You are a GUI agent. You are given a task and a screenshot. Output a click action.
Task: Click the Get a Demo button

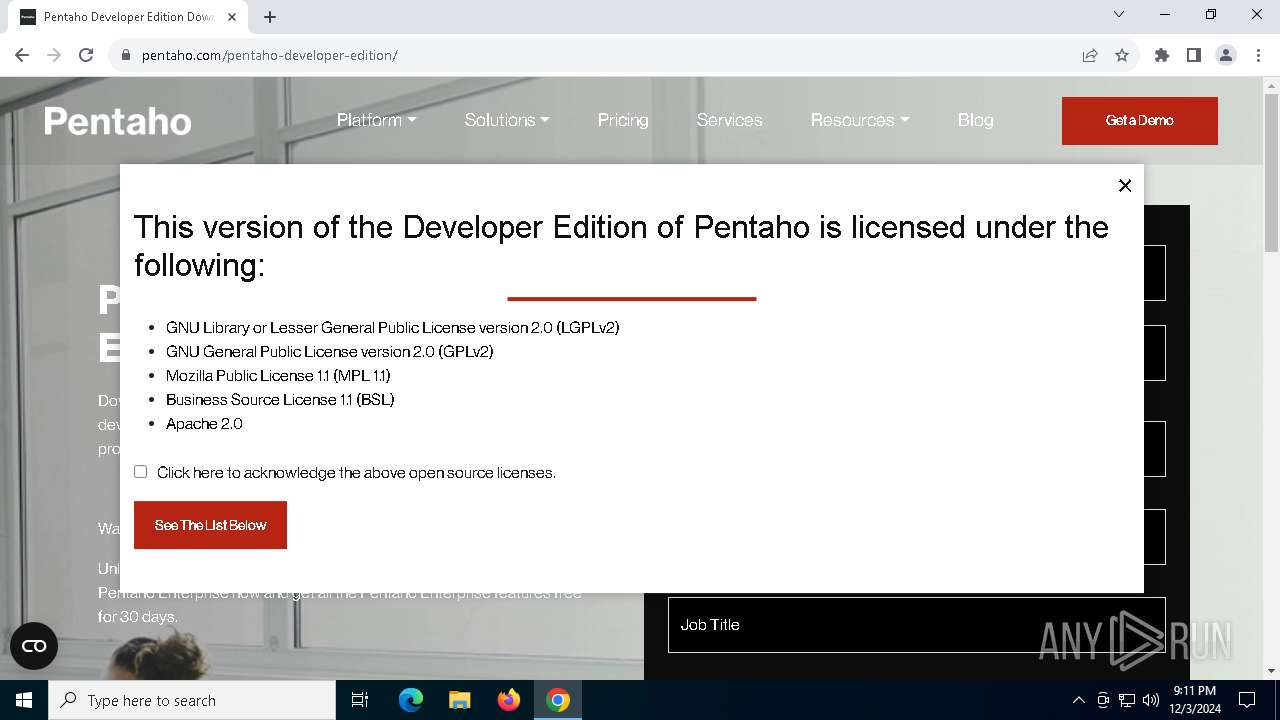click(1140, 120)
